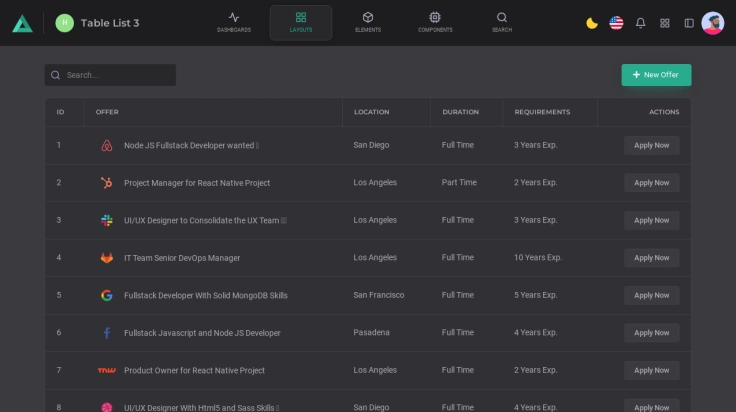Image resolution: width=736 pixels, height=412 pixels.
Task: Open the user profile avatar menu
Action: (x=713, y=23)
